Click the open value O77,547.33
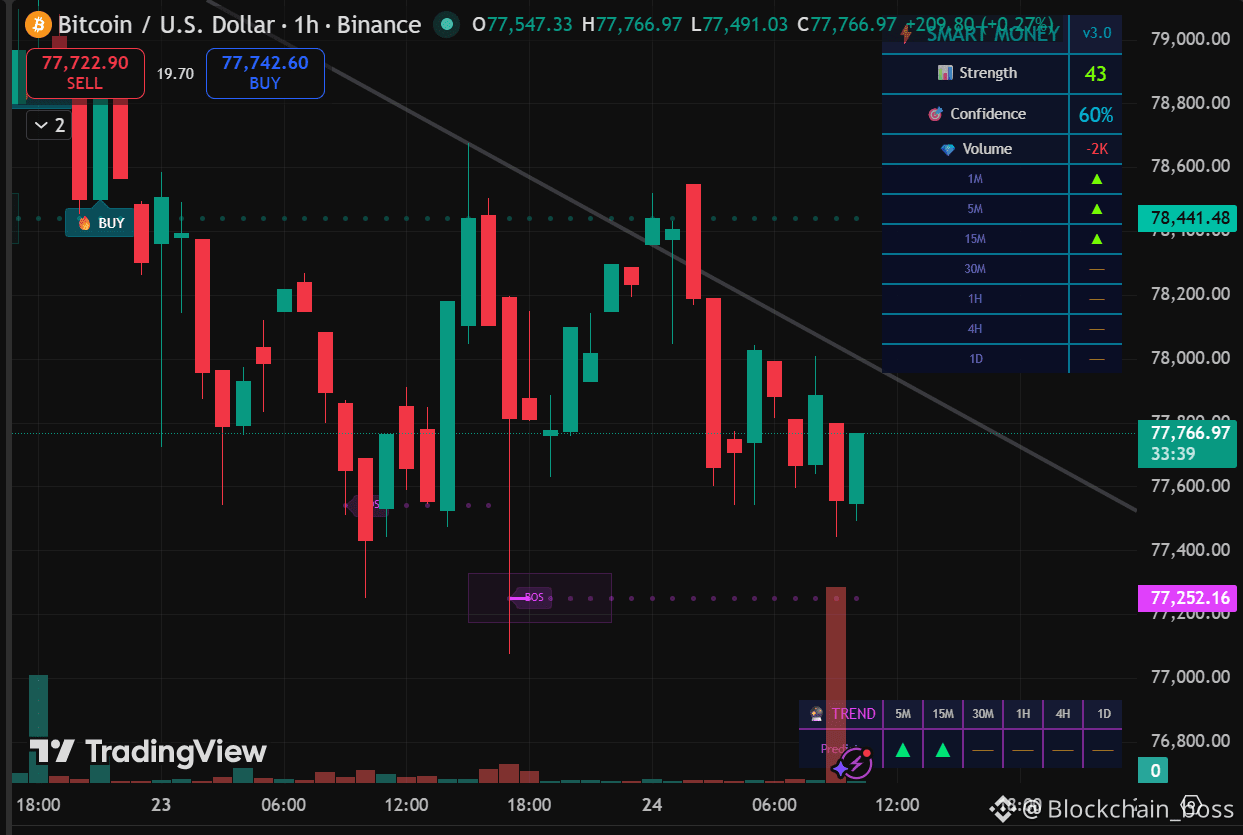The height and width of the screenshot is (835, 1243). pos(522,24)
